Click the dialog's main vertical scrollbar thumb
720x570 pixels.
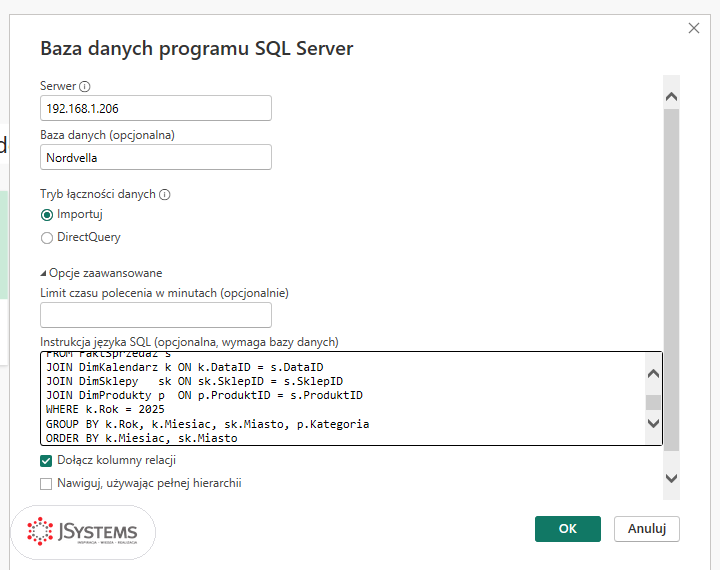[x=671, y=280]
